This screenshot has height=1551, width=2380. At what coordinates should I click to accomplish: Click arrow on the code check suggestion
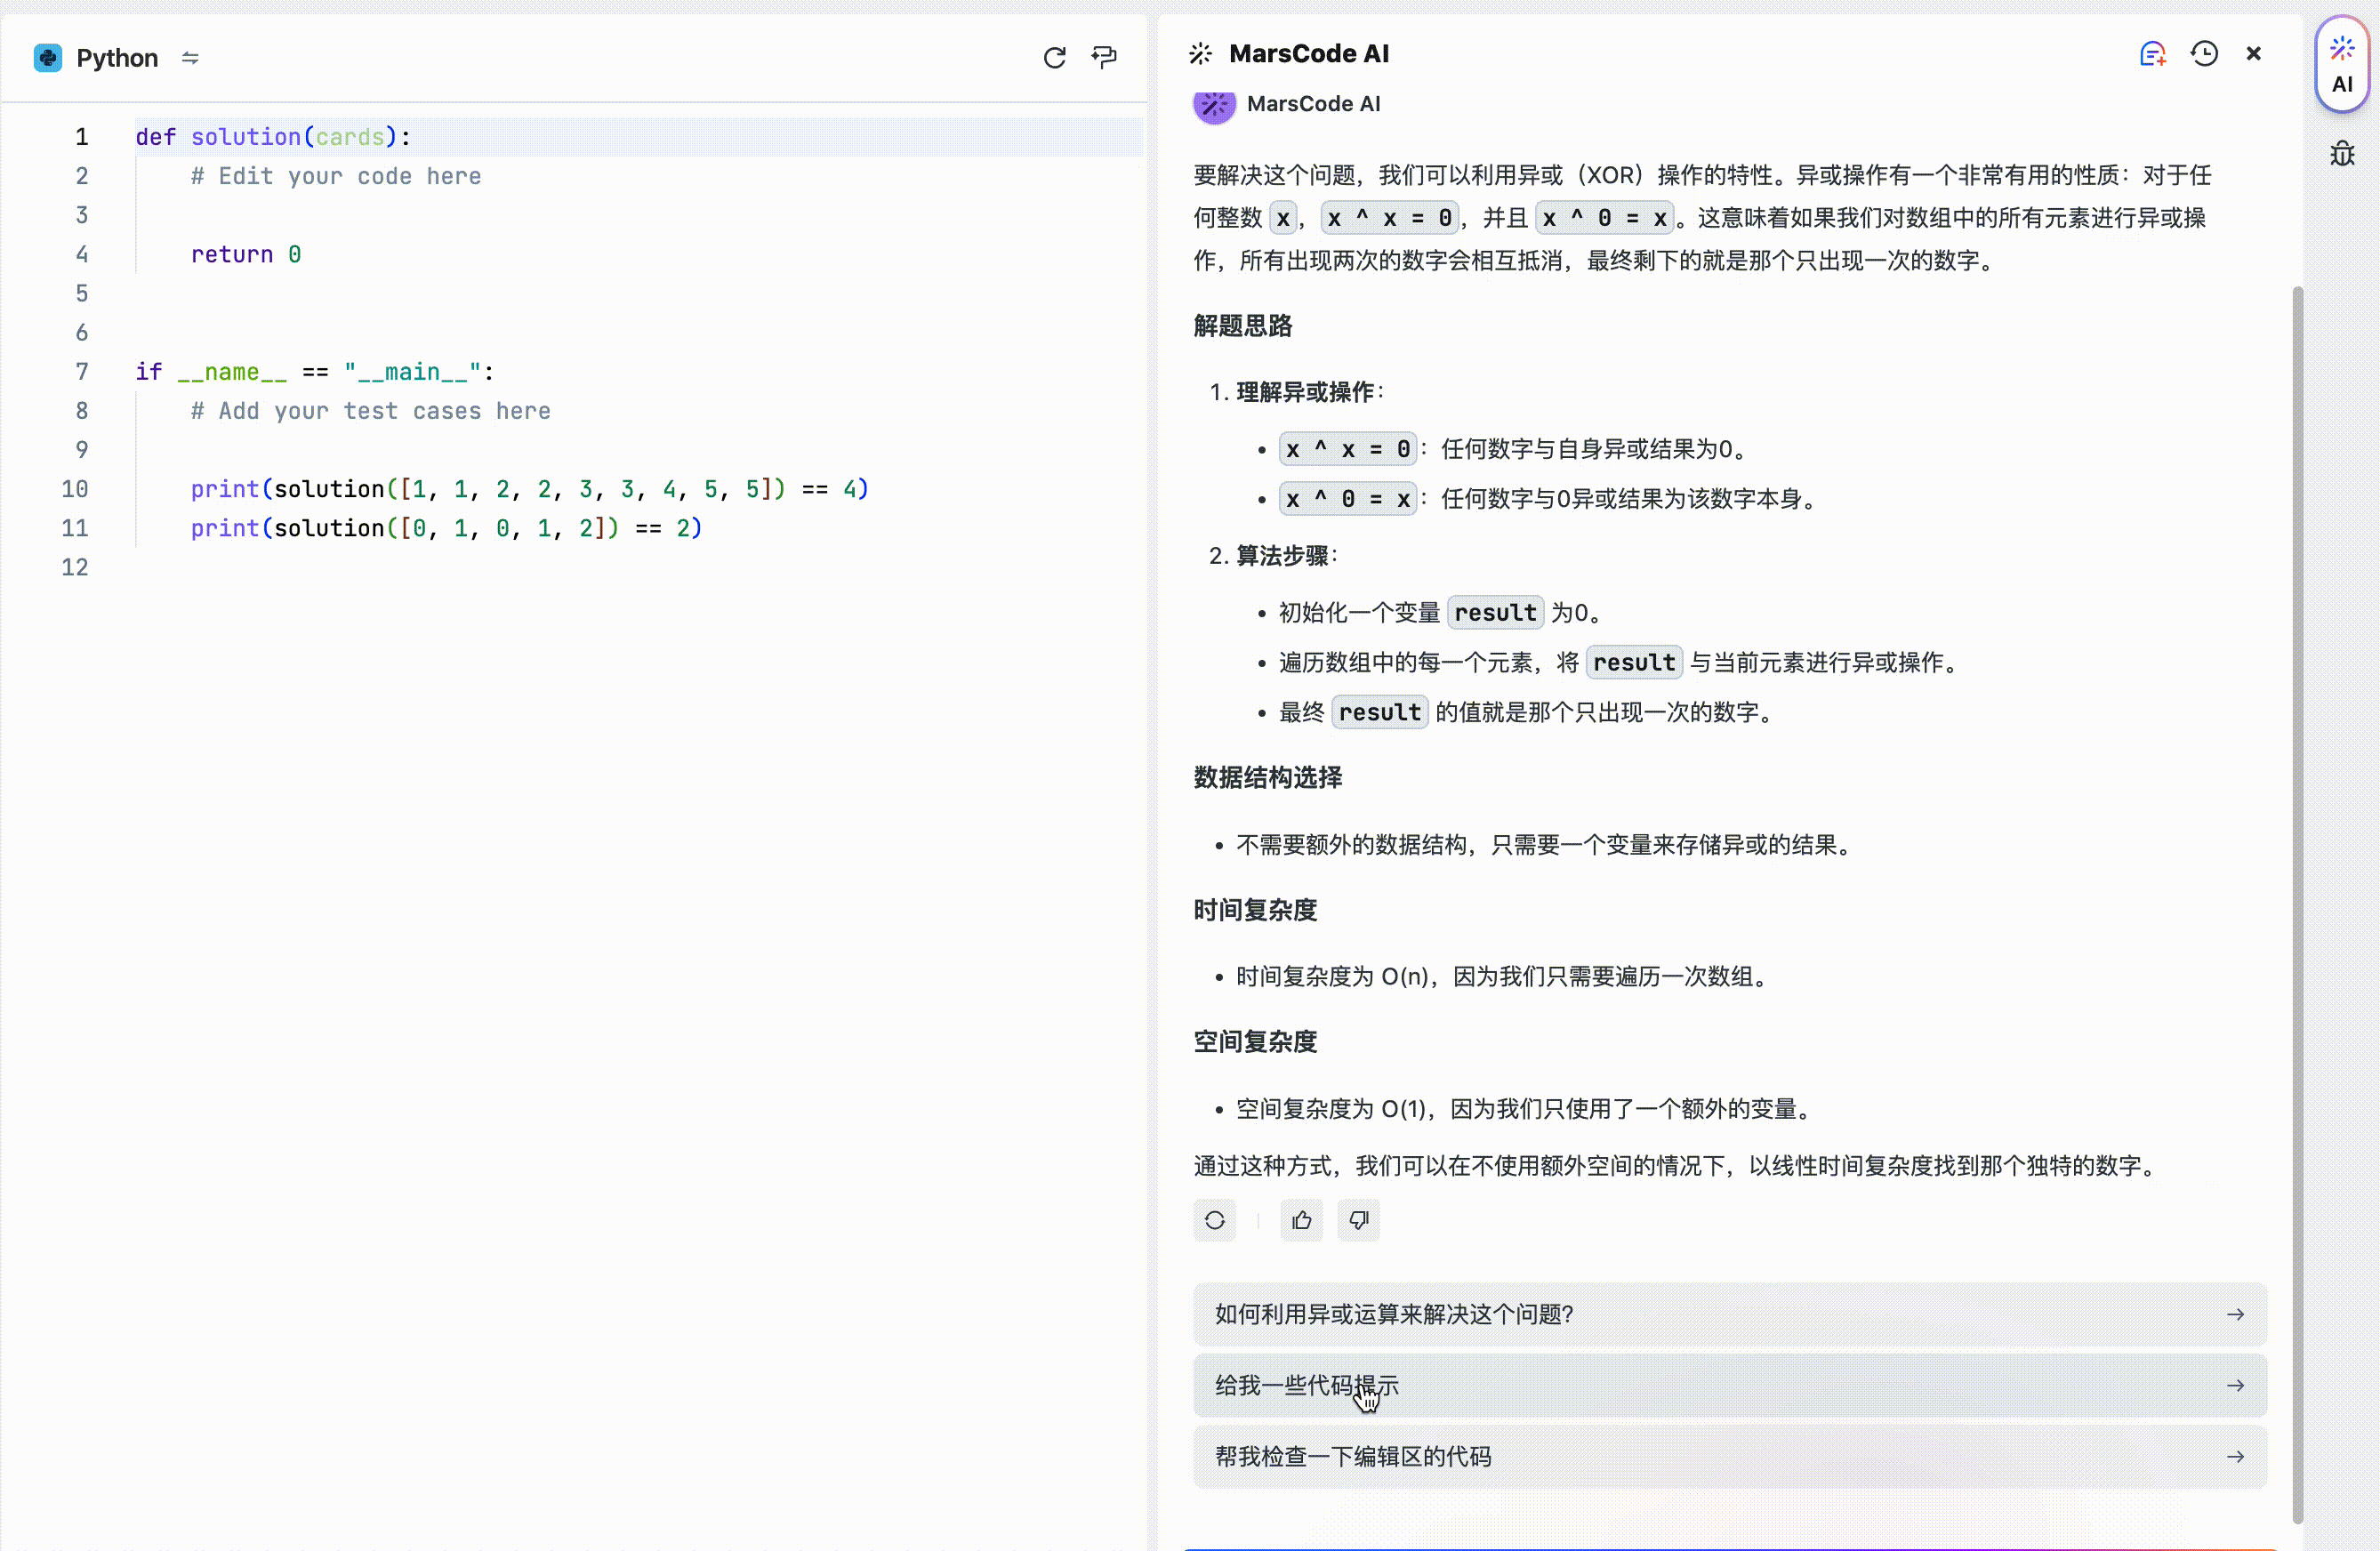click(x=2235, y=1456)
